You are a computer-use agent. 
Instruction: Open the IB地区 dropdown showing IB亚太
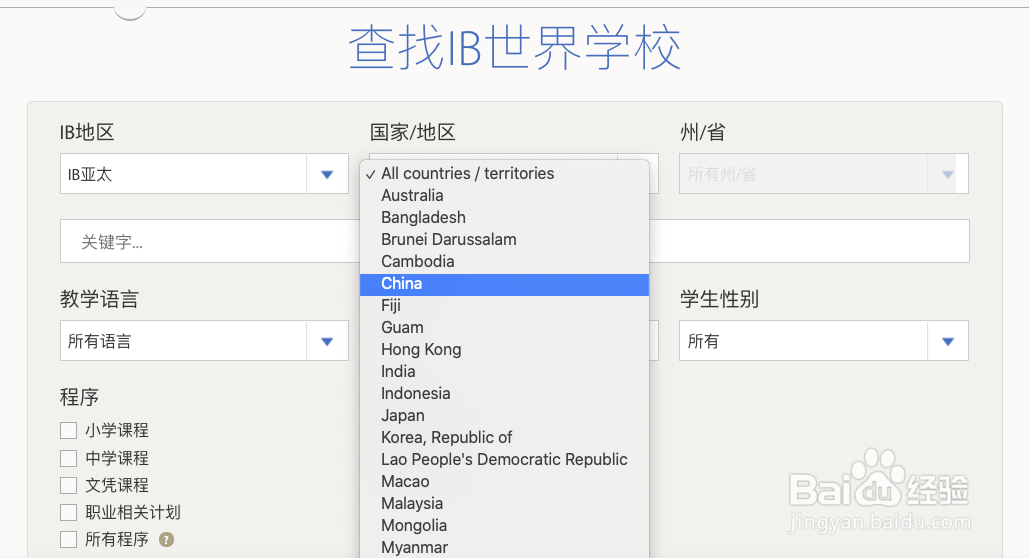[x=204, y=174]
